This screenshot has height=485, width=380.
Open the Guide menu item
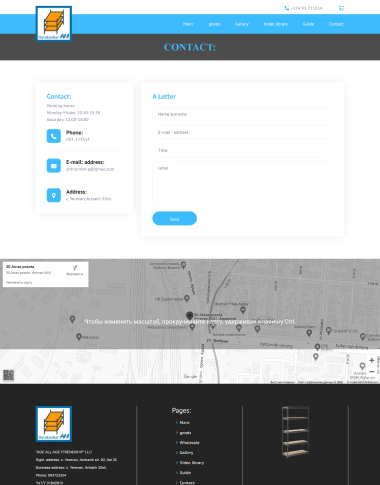(308, 24)
